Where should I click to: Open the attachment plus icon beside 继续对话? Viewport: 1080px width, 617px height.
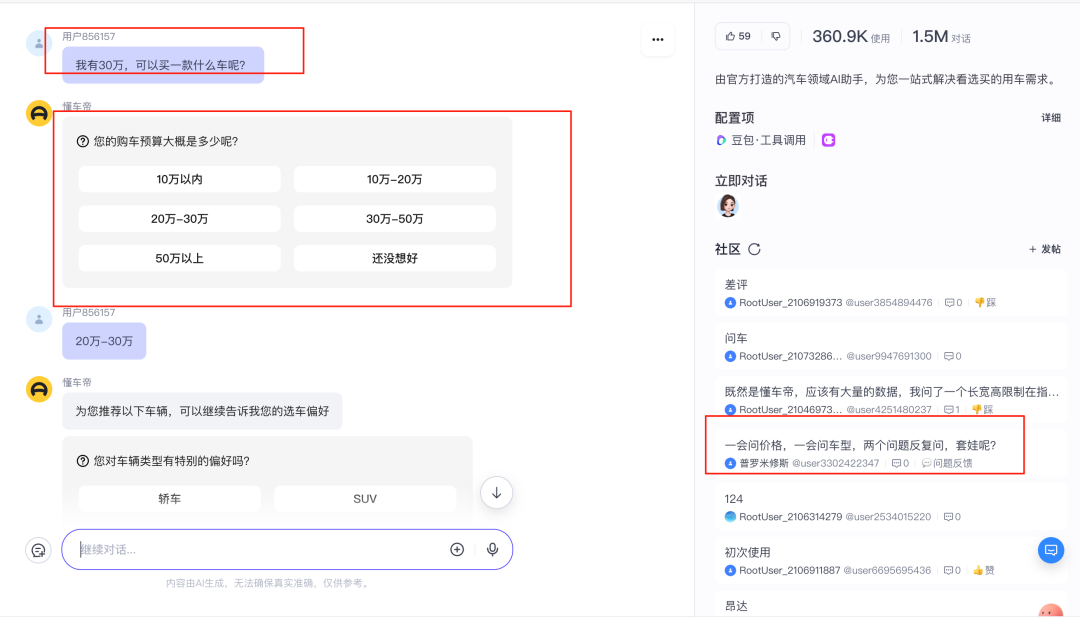pos(457,549)
